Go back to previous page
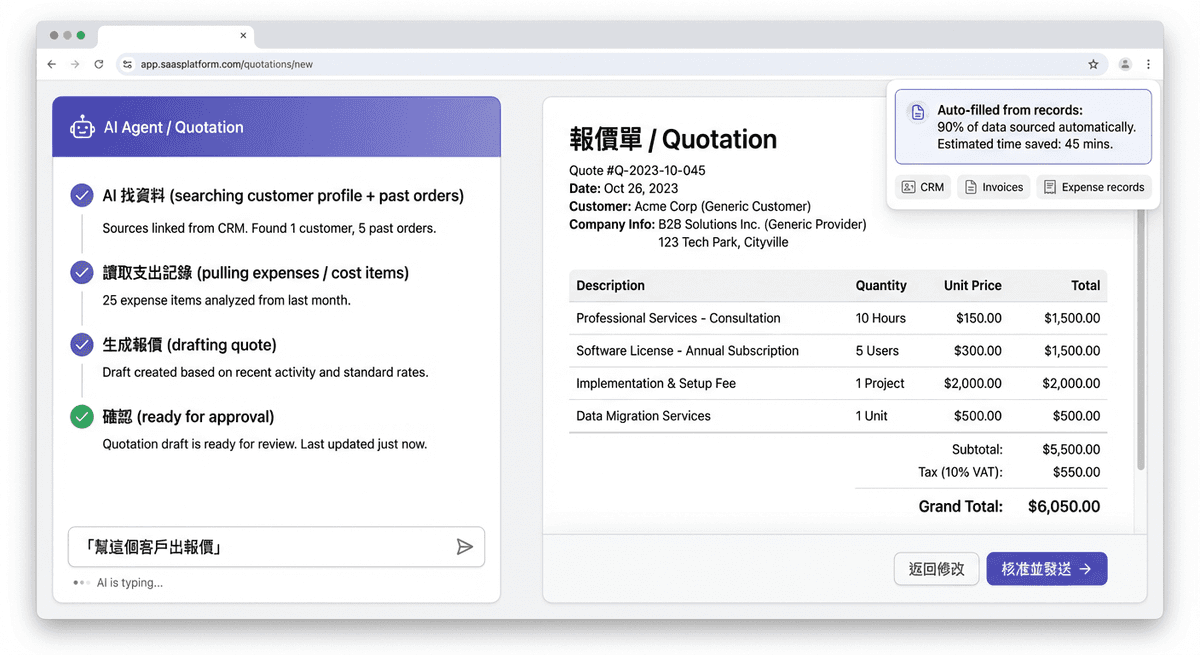Image resolution: width=1200 pixels, height=655 pixels. tap(52, 64)
